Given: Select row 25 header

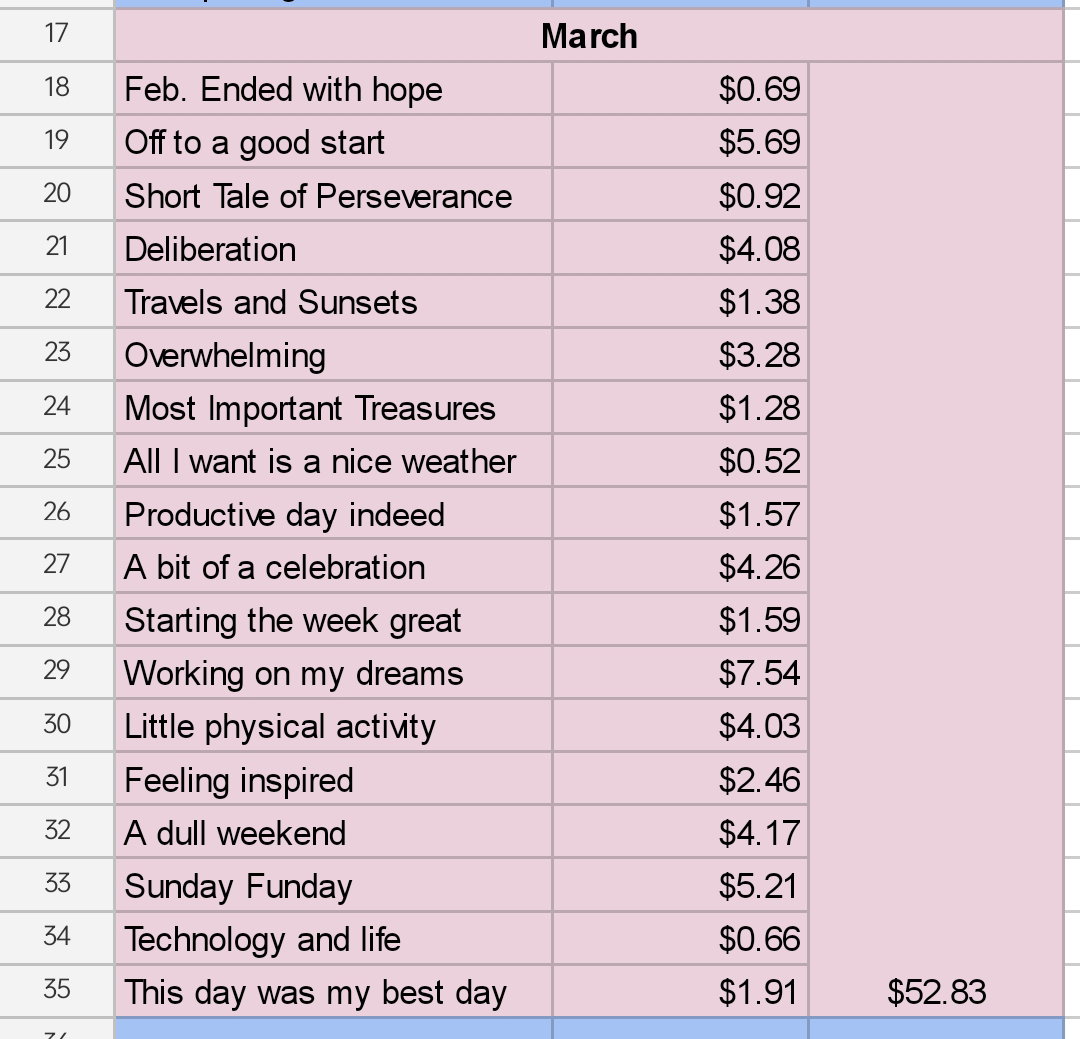Looking at the screenshot, I should click(x=56, y=460).
